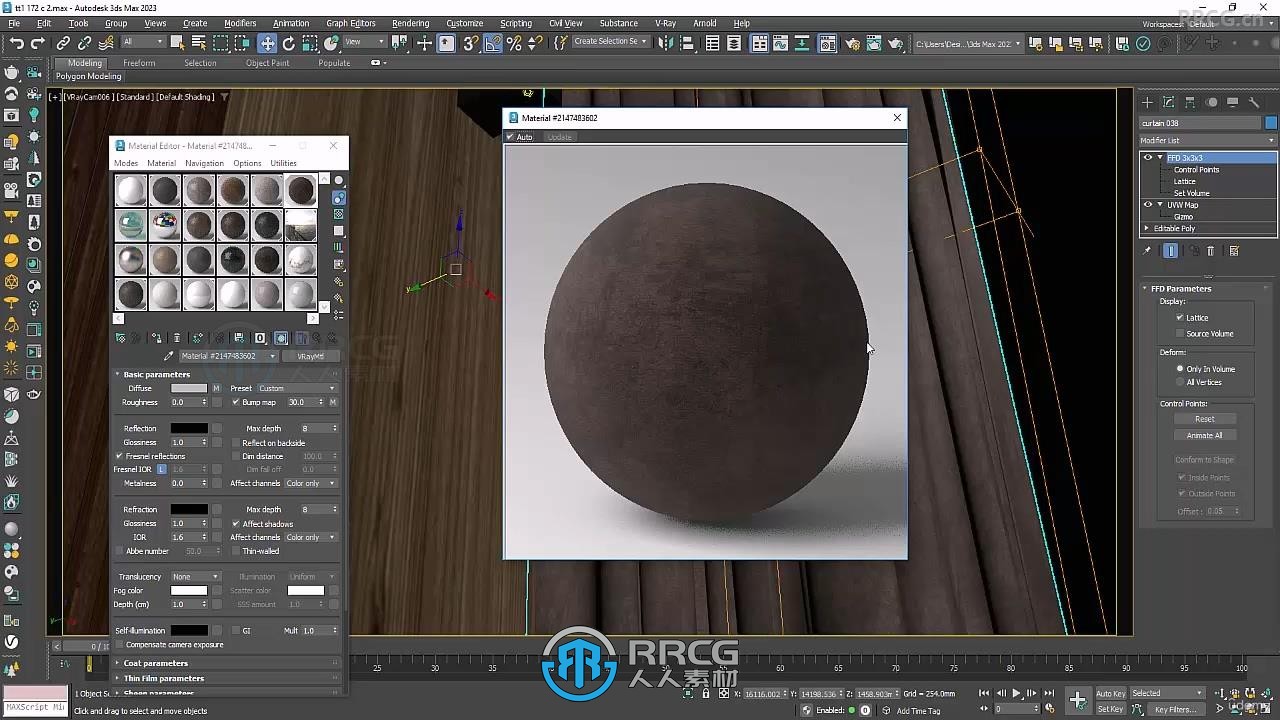The width and height of the screenshot is (1280, 720).
Task: Click Auto Key button
Action: [x=1110, y=693]
